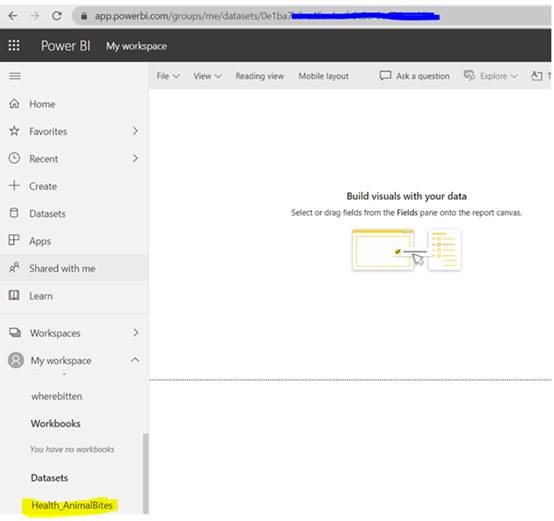Expand the Favorites flyout chevron
554x521 pixels.
(x=135, y=131)
